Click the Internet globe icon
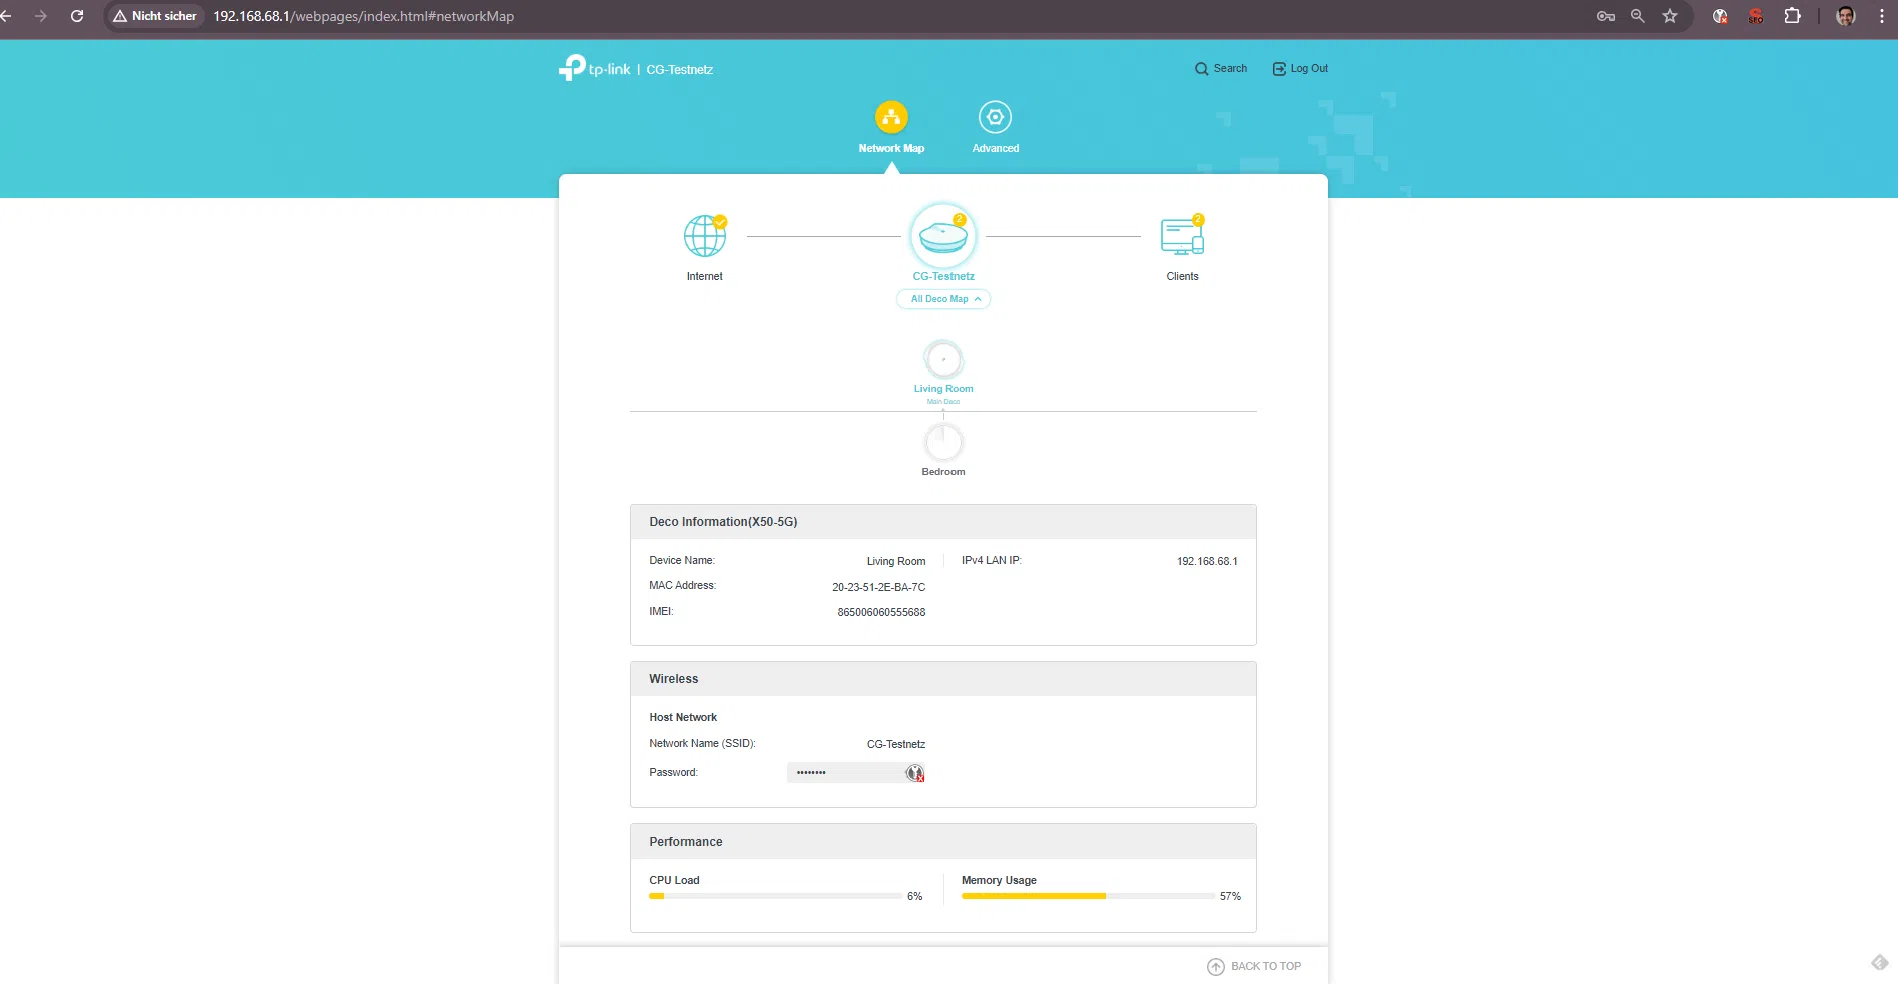The width and height of the screenshot is (1898, 984). (x=705, y=236)
